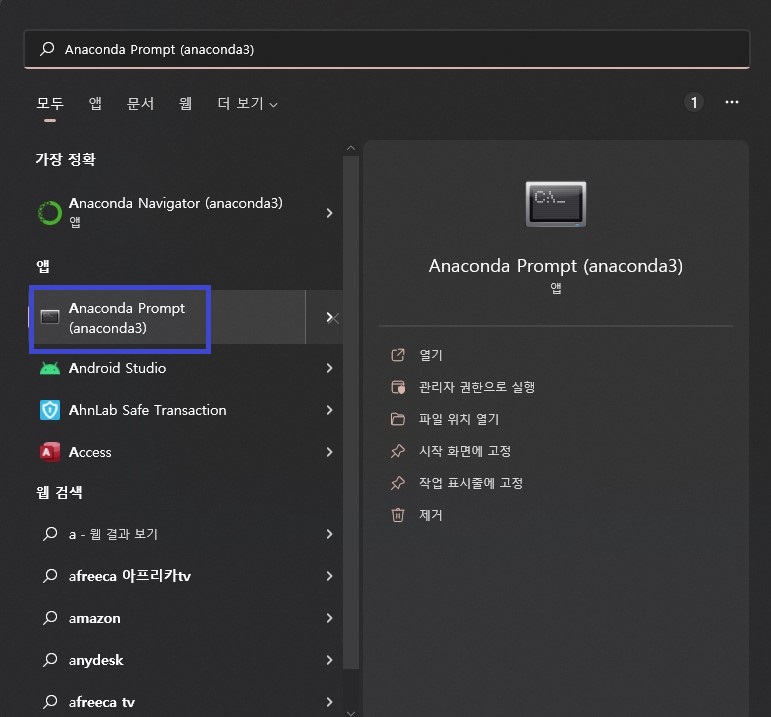
Task: Click the search input field text
Action: [x=159, y=49]
